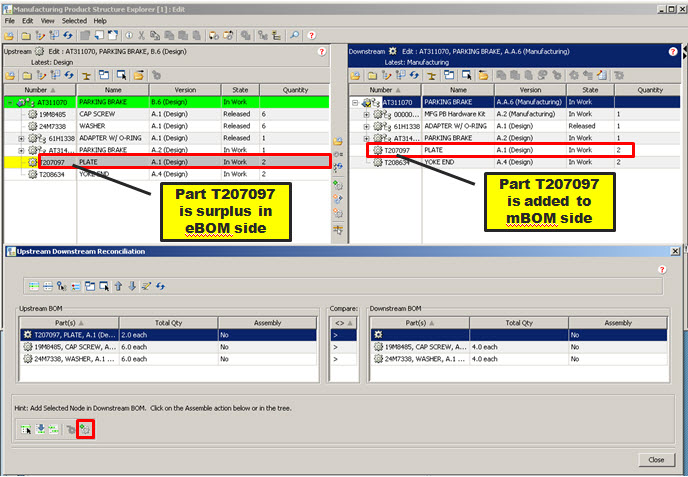Screen dimensions: 688x477
Task: Select 19M8485 CAP SCREW in Upstream BOM
Action: point(168,347)
